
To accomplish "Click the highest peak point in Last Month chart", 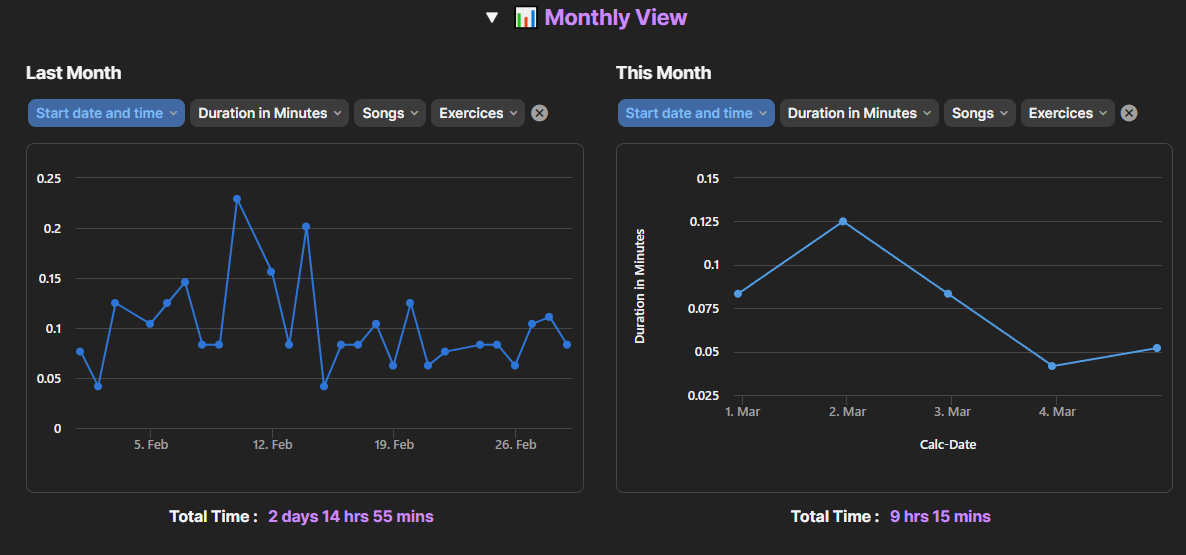I will pyautogui.click(x=237, y=199).
